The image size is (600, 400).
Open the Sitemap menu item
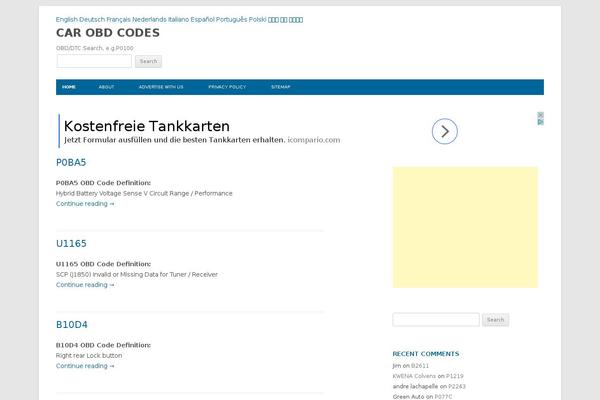(x=280, y=87)
